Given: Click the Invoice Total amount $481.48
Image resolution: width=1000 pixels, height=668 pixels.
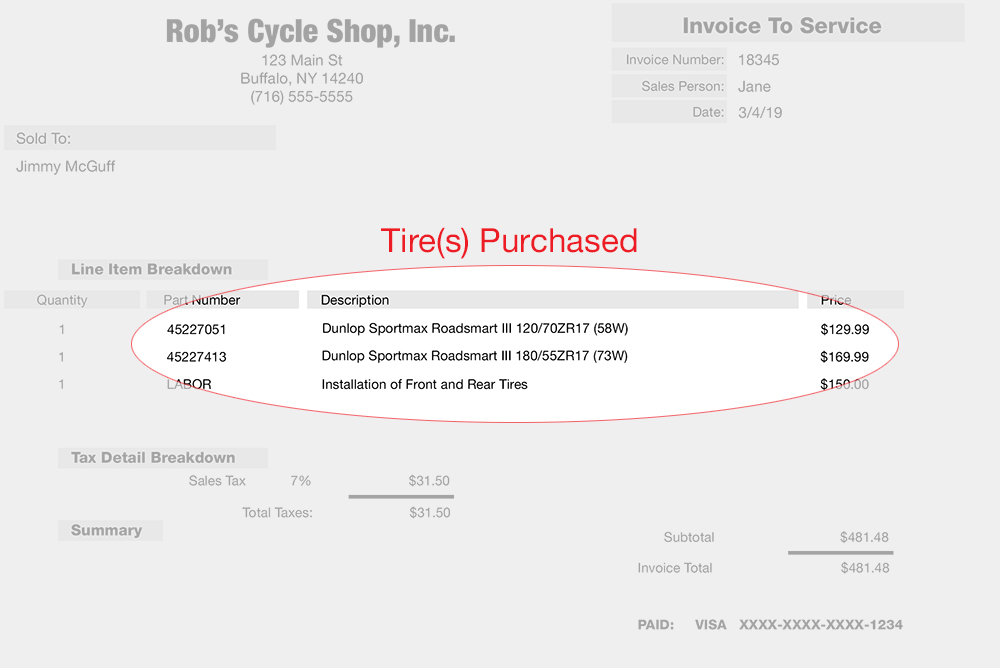Looking at the screenshot, I should 864,568.
